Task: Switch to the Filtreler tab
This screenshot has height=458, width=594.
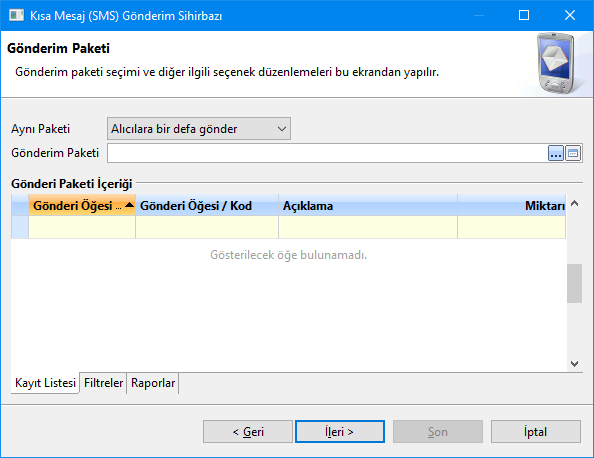Action: 103,383
